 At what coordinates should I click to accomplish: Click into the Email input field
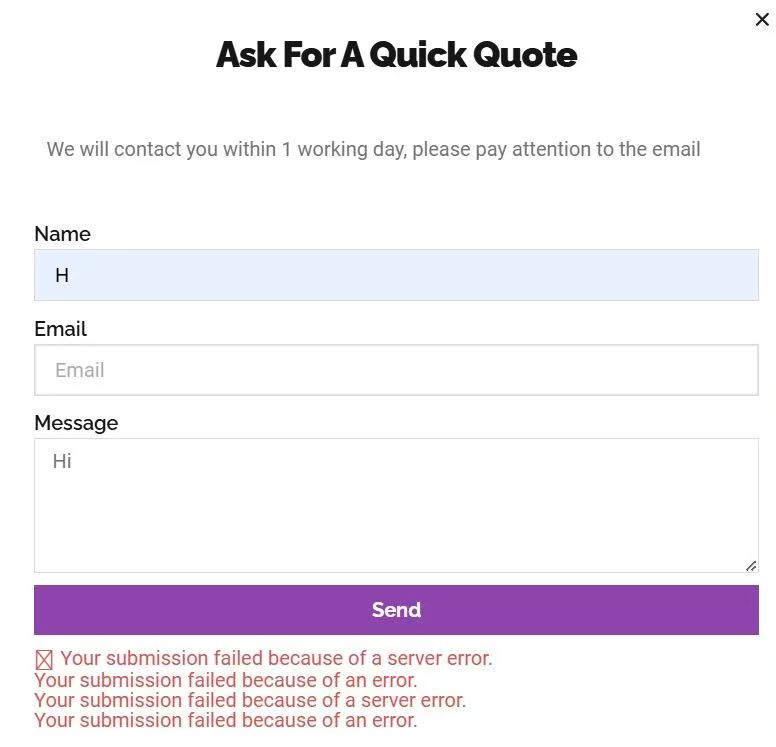click(x=396, y=370)
